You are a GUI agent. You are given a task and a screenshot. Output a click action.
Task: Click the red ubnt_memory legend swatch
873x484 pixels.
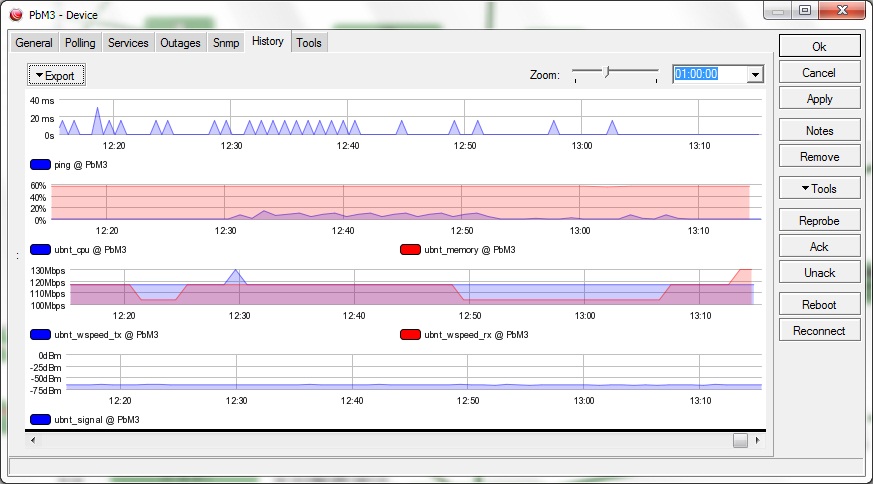[410, 250]
